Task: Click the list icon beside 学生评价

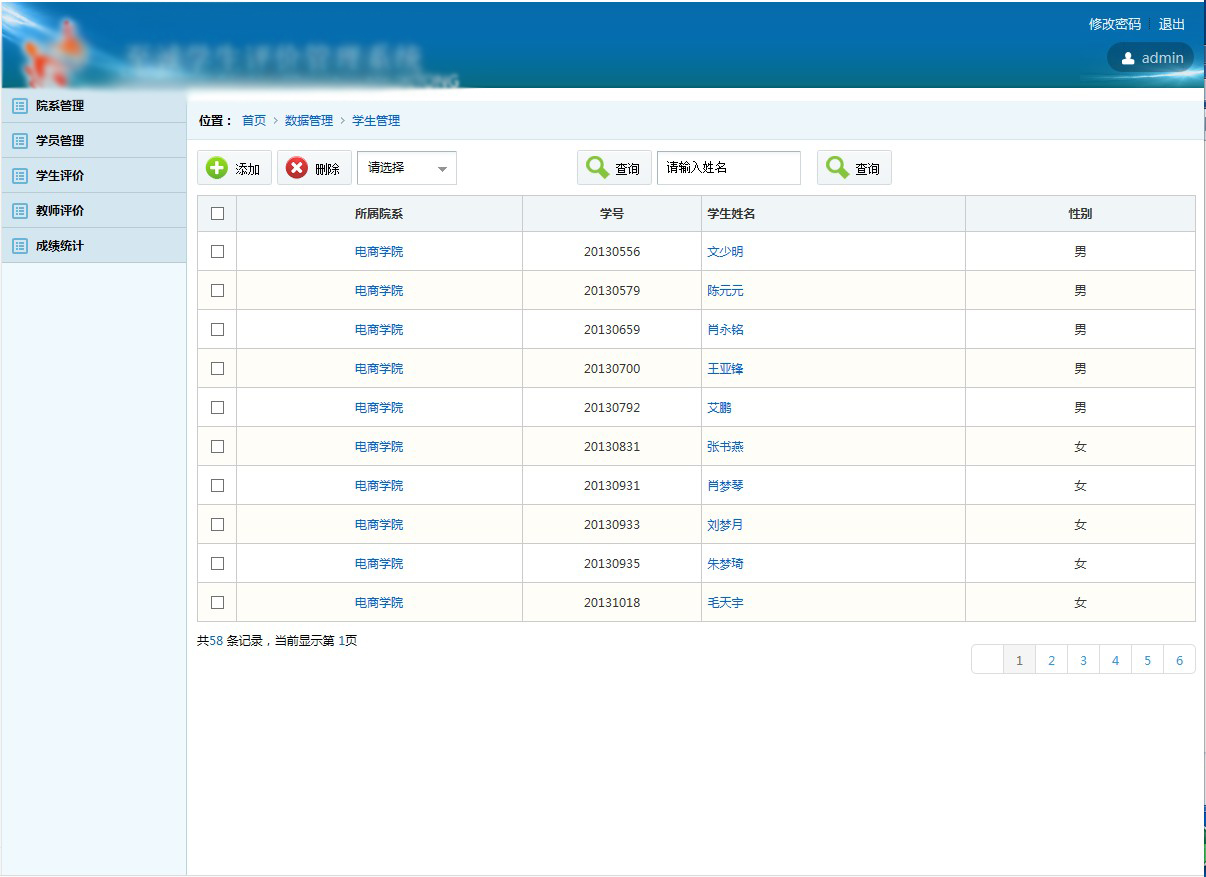Action: pyautogui.click(x=19, y=176)
